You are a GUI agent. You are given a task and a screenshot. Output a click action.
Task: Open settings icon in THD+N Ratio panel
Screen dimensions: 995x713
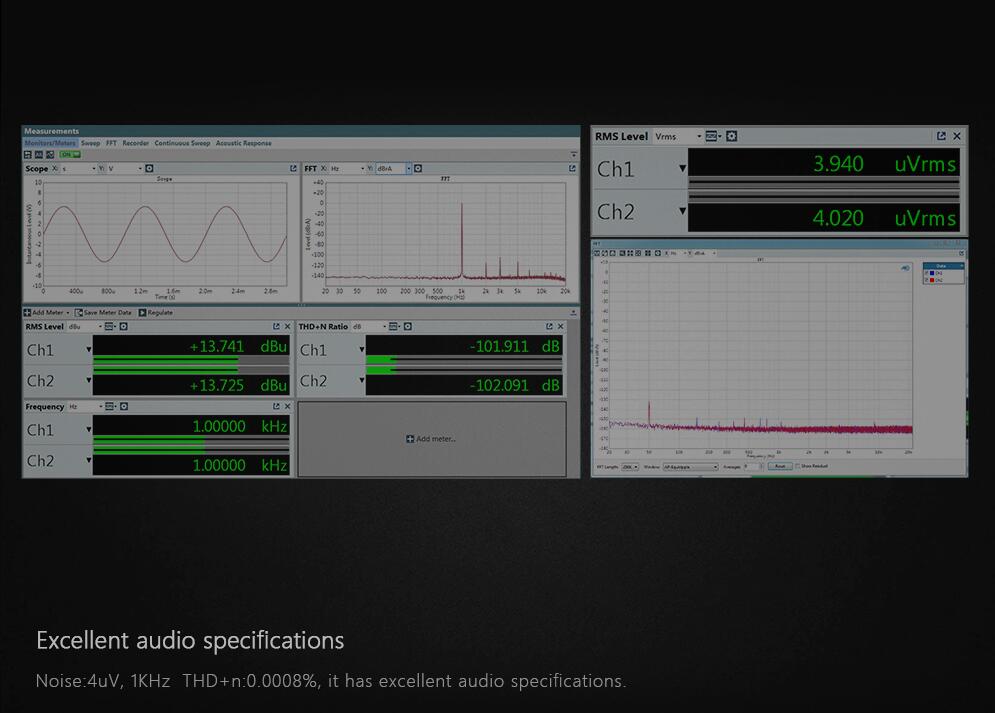coord(409,327)
